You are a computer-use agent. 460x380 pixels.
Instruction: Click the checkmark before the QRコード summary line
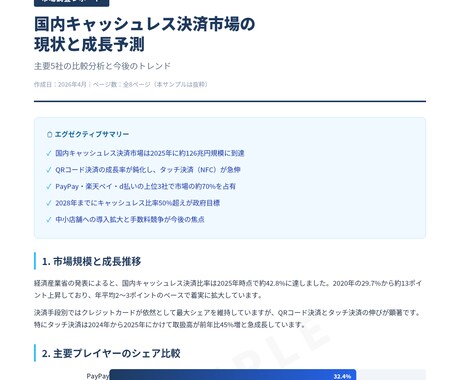point(49,170)
